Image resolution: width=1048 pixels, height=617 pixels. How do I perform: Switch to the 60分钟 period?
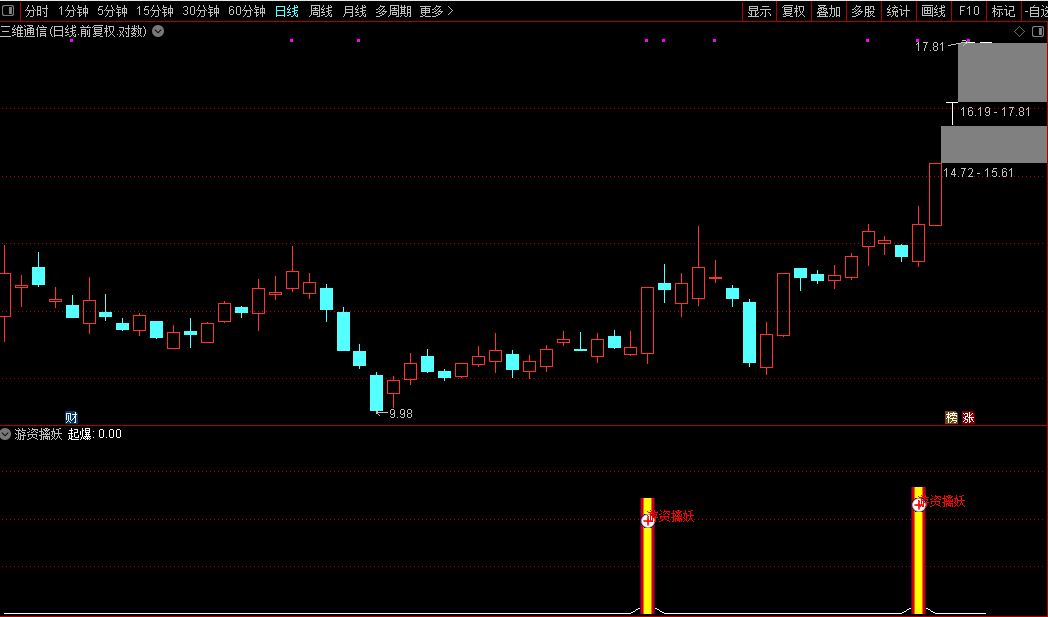pos(247,11)
